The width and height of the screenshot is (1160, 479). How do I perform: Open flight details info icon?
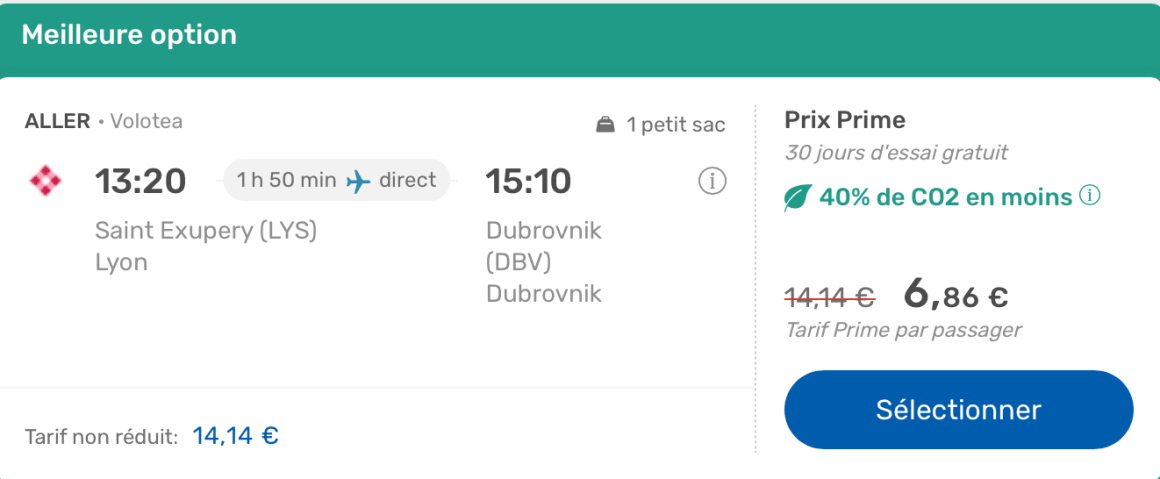(x=711, y=181)
